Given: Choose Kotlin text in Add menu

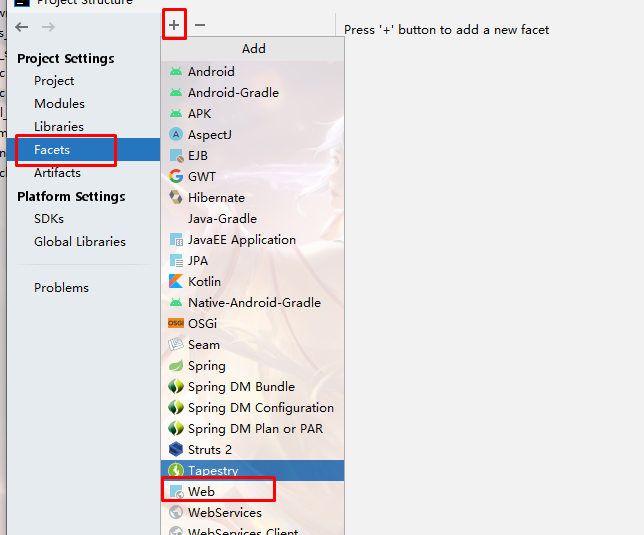Looking at the screenshot, I should click(x=204, y=282).
